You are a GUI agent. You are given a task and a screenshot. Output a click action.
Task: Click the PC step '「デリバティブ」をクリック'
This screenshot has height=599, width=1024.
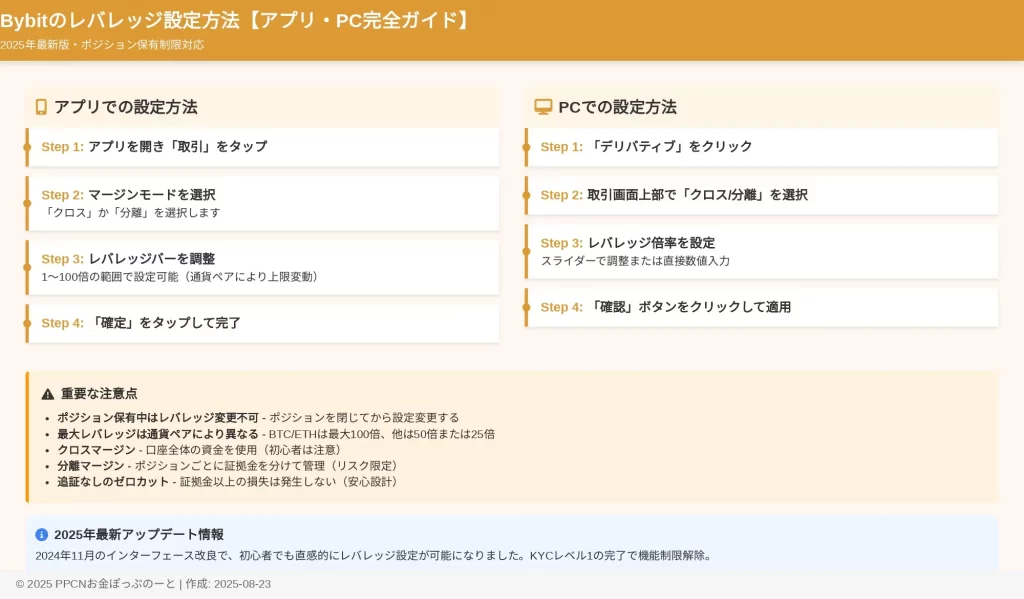pos(669,146)
